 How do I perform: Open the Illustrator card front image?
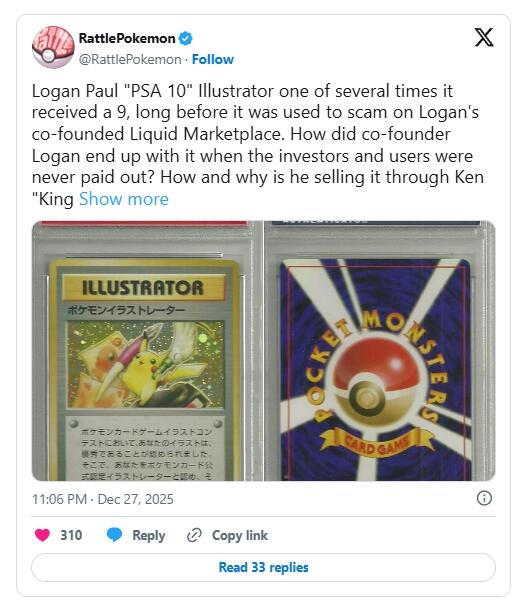(146, 351)
